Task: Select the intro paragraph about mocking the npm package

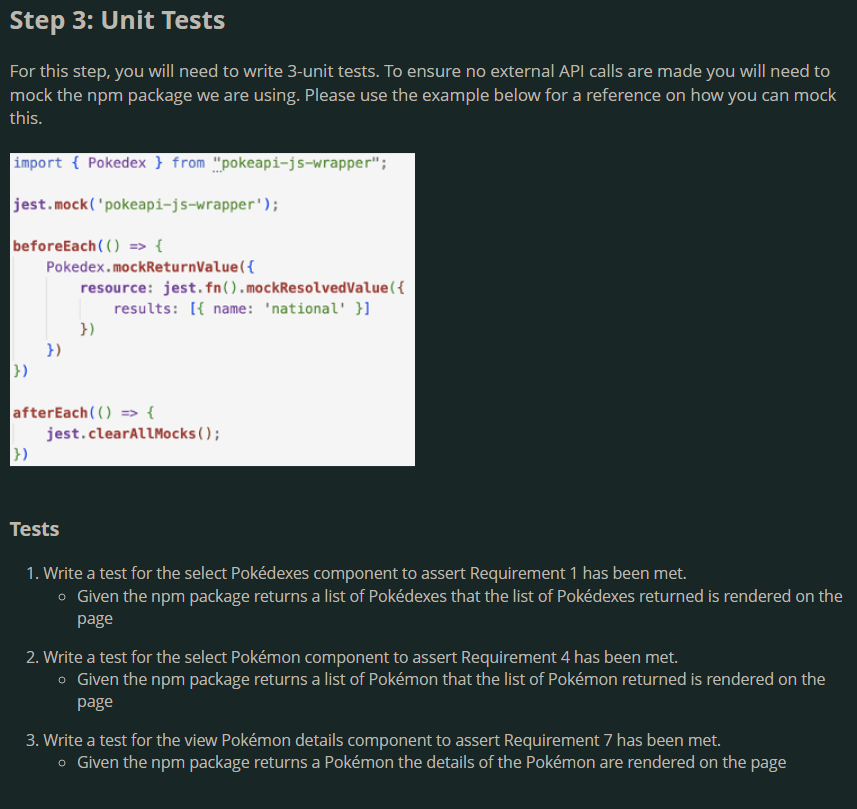Action: 420,94
